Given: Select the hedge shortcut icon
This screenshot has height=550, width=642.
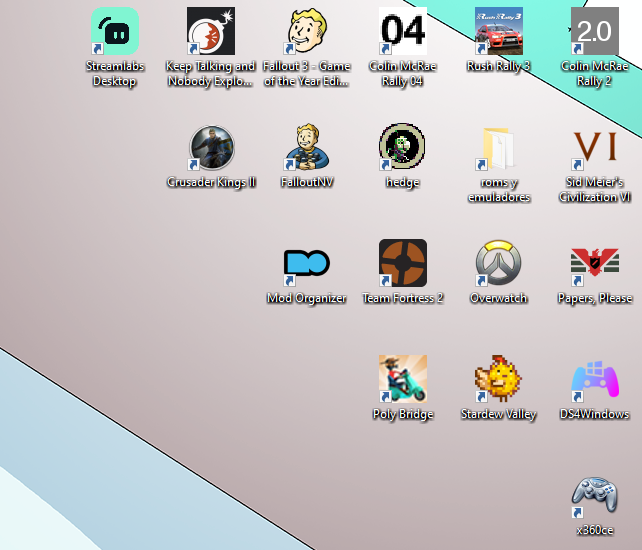Looking at the screenshot, I should (x=402, y=146).
